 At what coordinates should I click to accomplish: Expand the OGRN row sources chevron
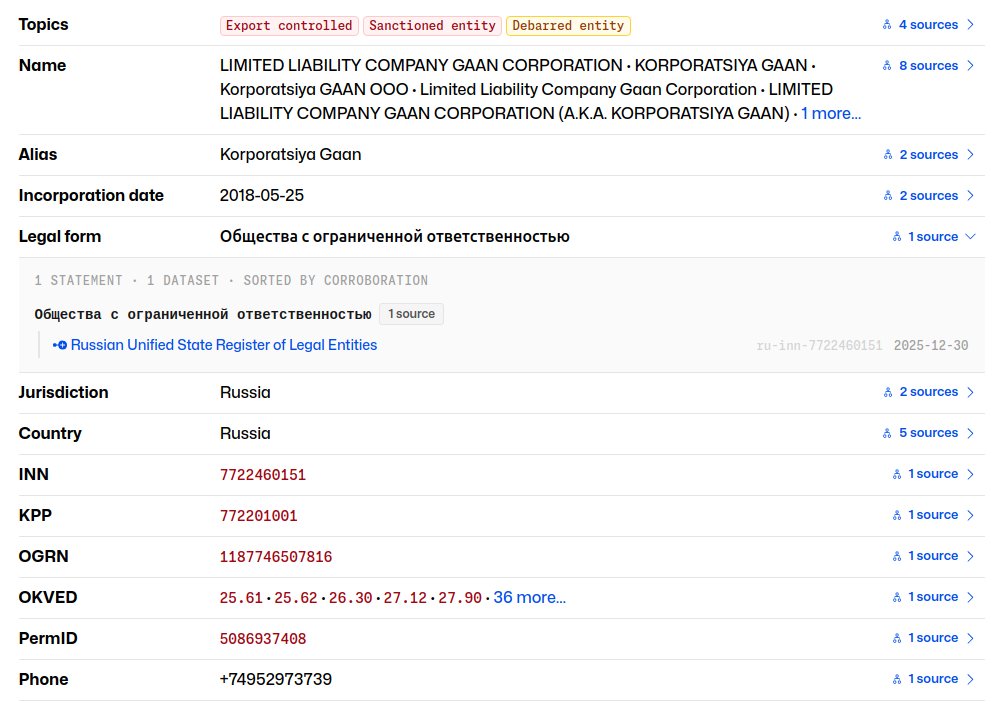click(971, 556)
